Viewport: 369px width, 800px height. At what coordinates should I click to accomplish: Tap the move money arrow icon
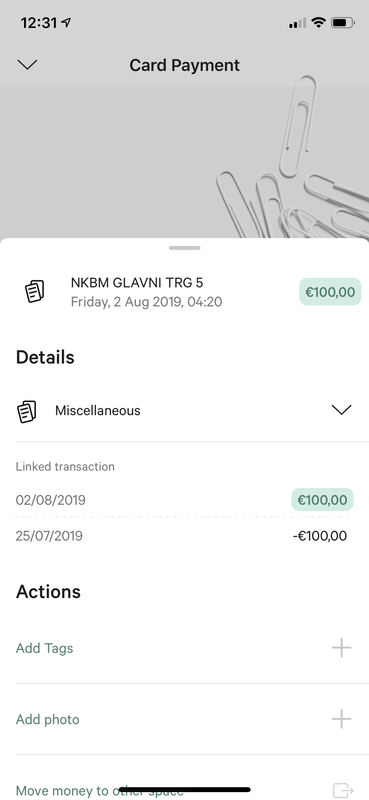click(x=342, y=790)
